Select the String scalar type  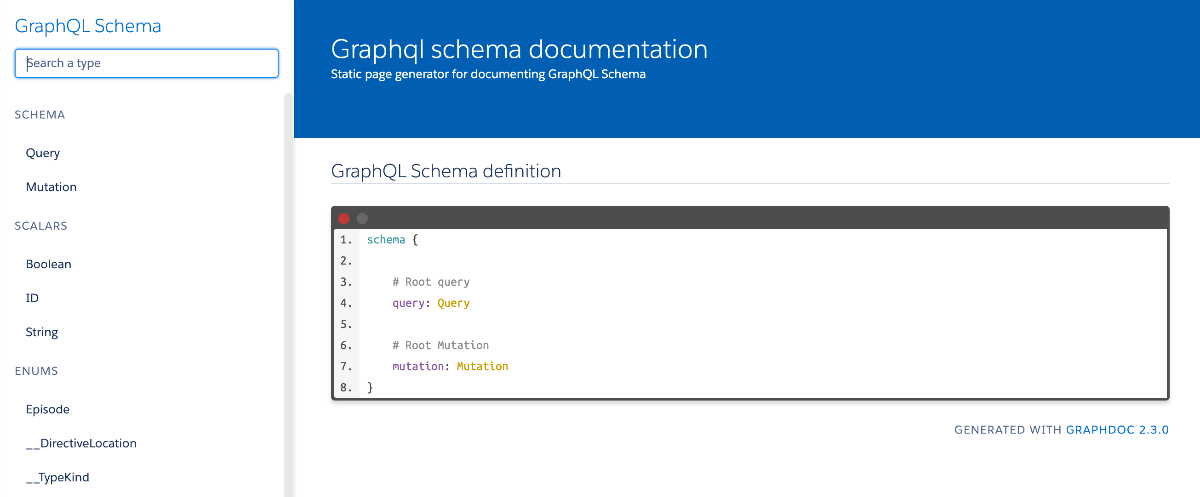click(x=42, y=332)
